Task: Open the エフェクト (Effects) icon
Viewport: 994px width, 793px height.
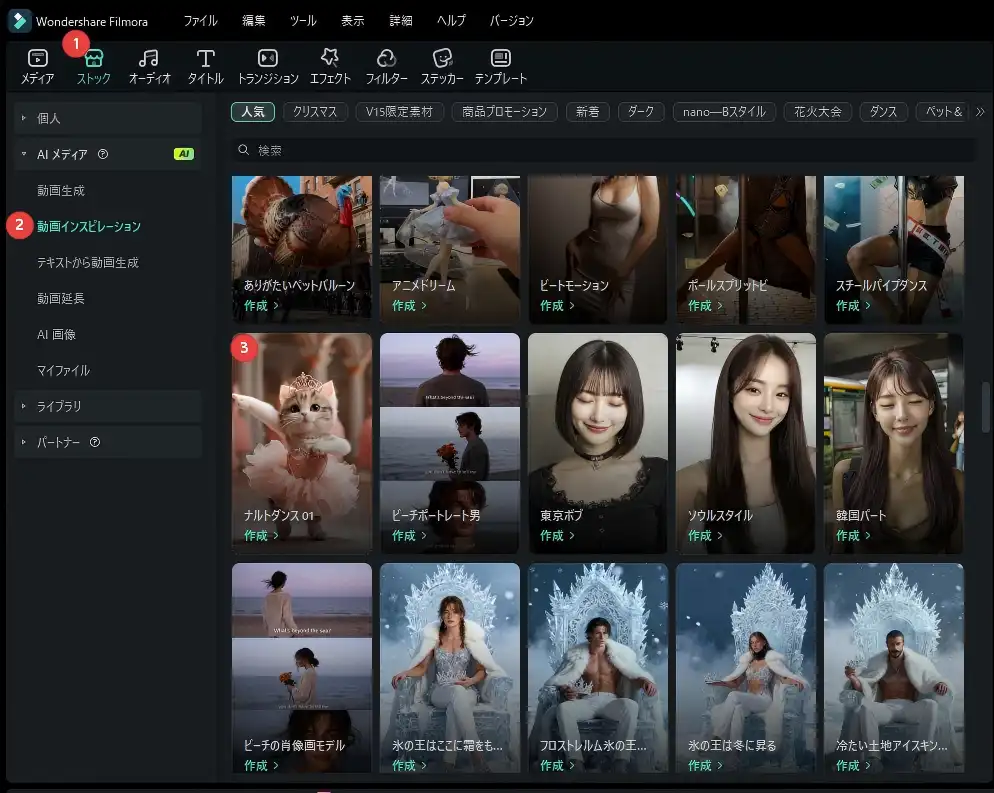Action: [330, 66]
